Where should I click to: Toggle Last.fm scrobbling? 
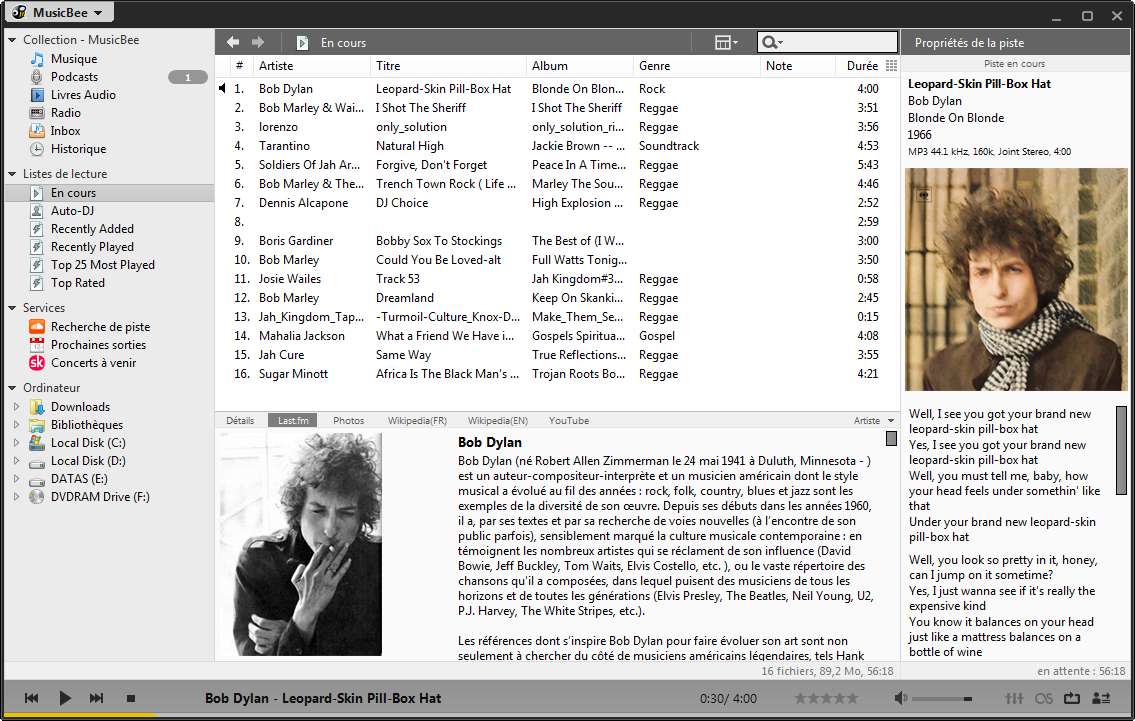click(1044, 699)
